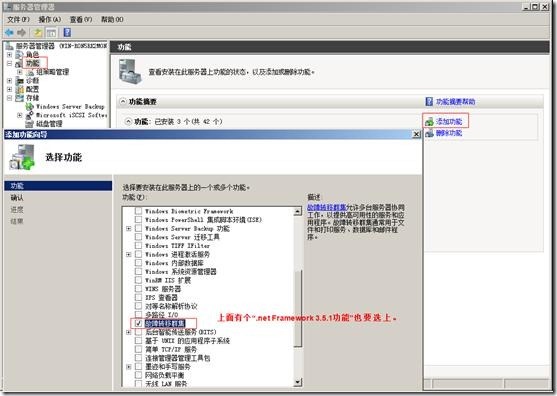The height and width of the screenshot is (396, 557).
Task: Click the up-one-level folder toolbar icon
Action: click(38, 33)
